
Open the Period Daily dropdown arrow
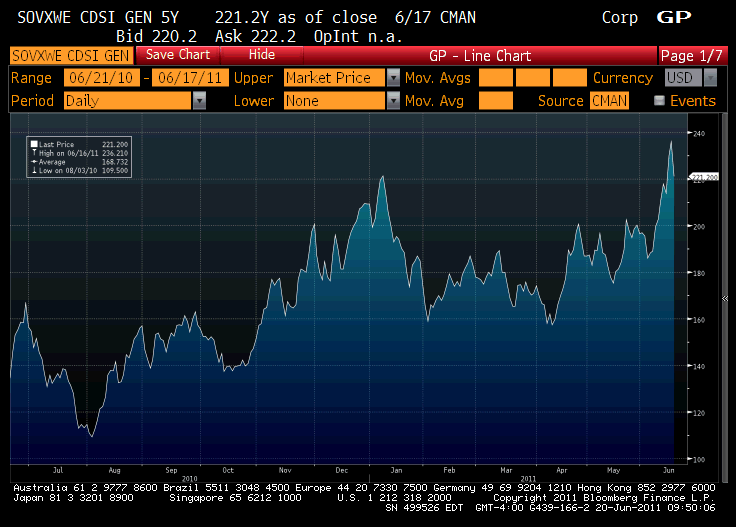[x=199, y=100]
